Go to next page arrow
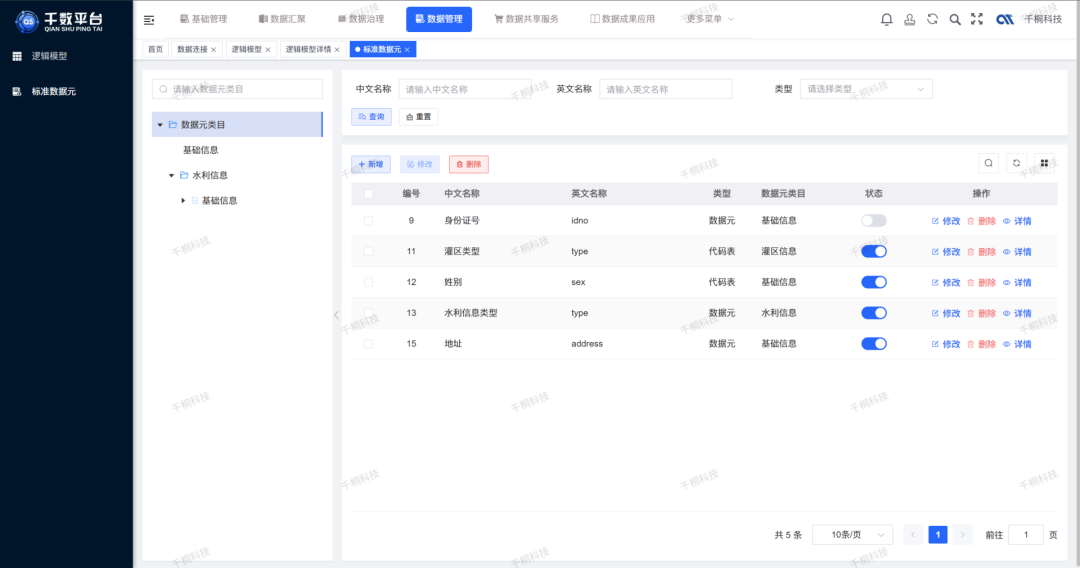 pyautogui.click(x=962, y=535)
